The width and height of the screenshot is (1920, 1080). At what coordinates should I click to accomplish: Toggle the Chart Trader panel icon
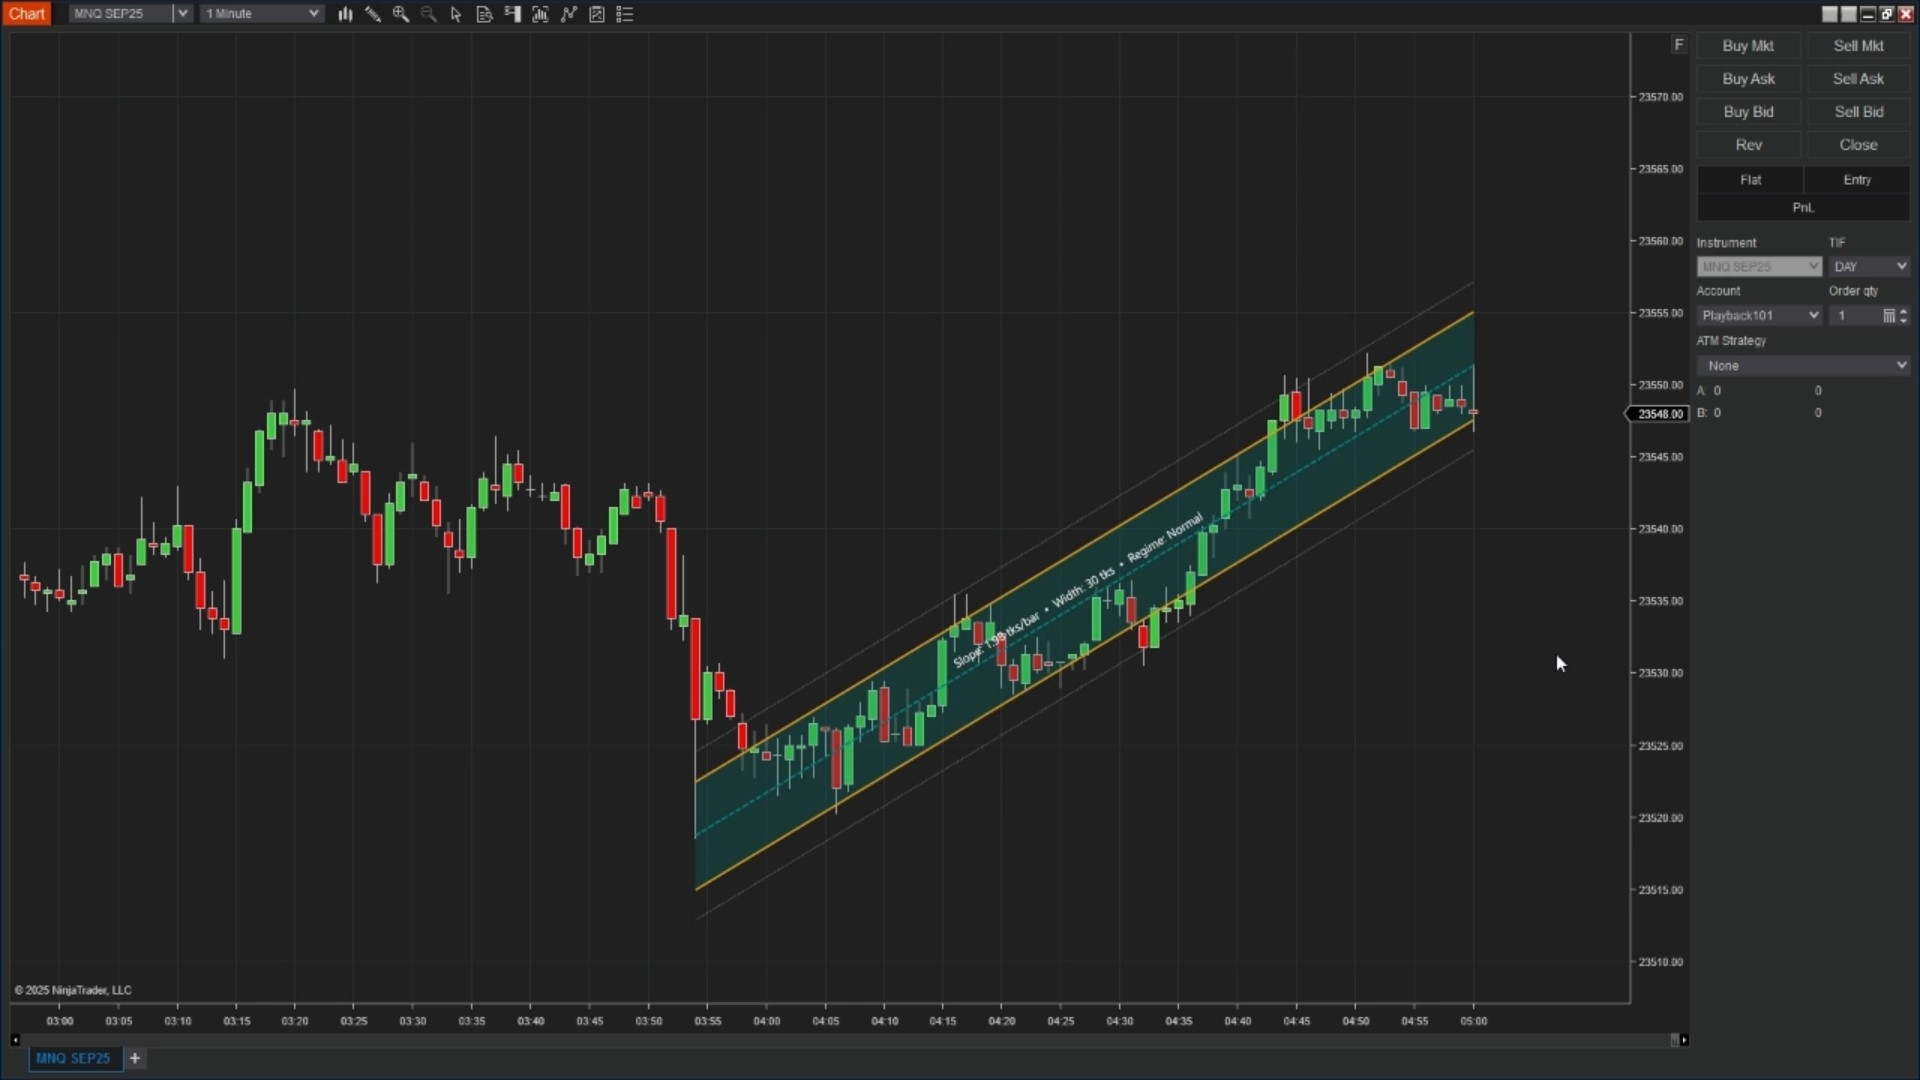pyautogui.click(x=513, y=15)
